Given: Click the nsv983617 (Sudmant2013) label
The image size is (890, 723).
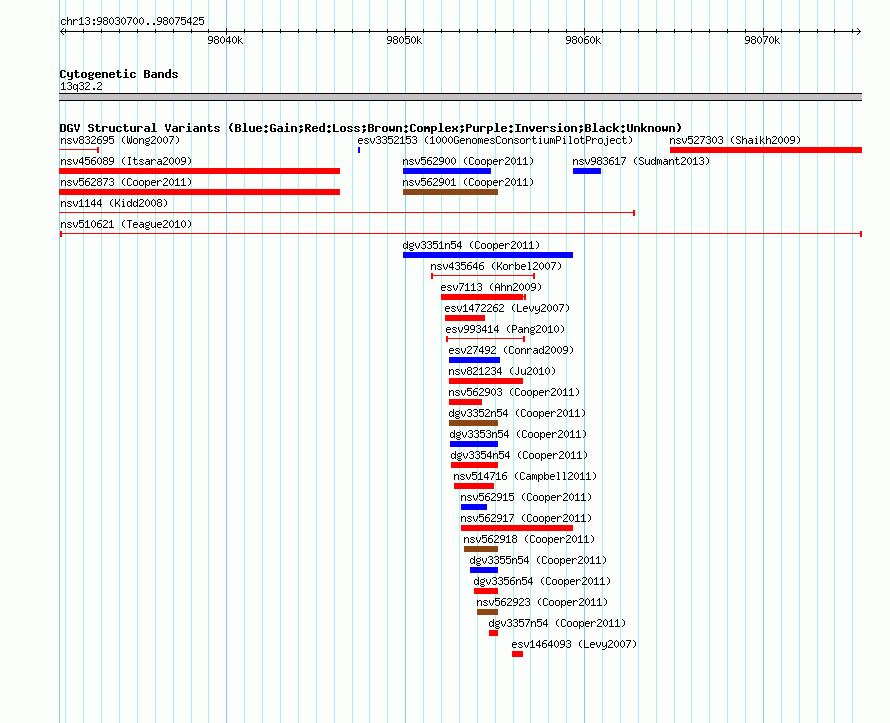Looking at the screenshot, I should pyautogui.click(x=641, y=161).
